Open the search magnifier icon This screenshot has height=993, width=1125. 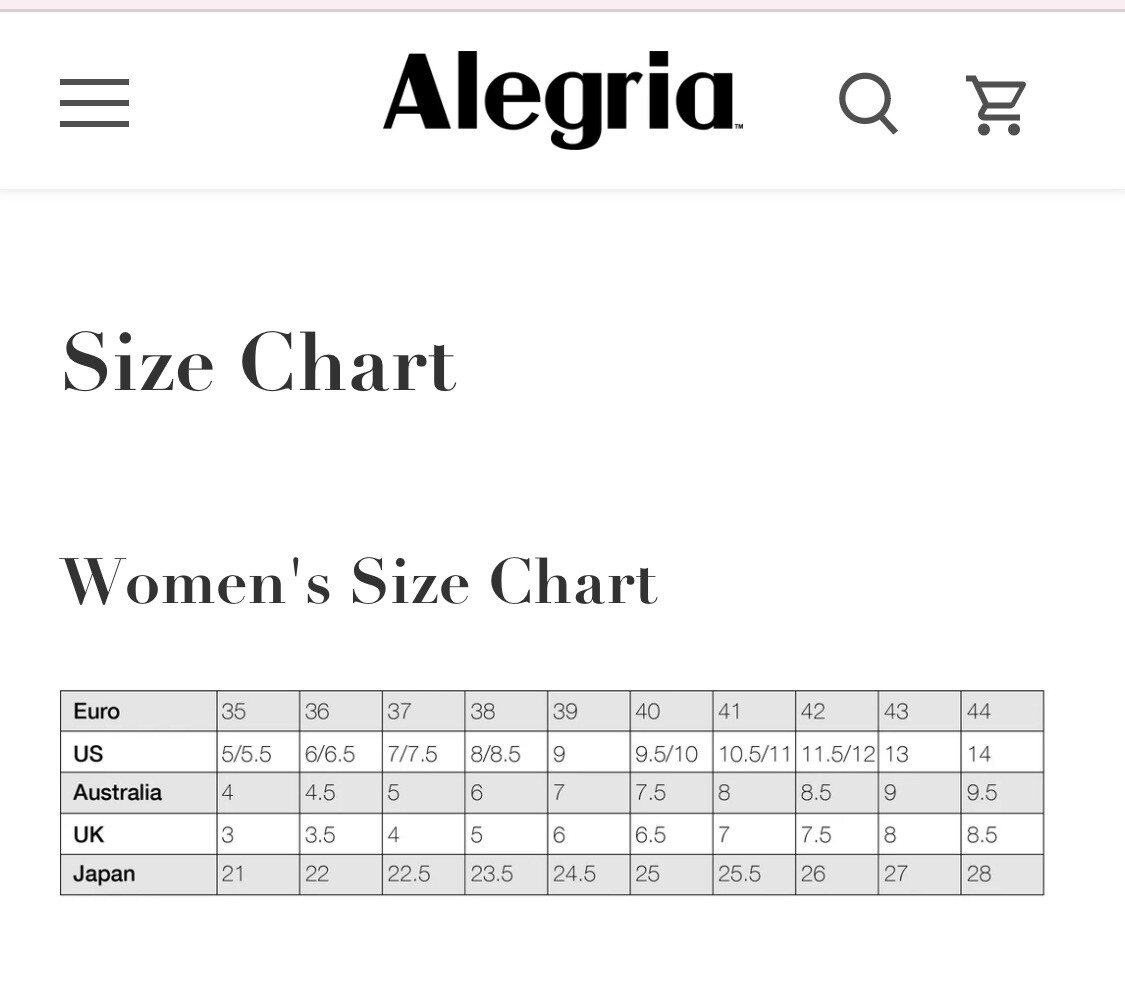[x=868, y=103]
